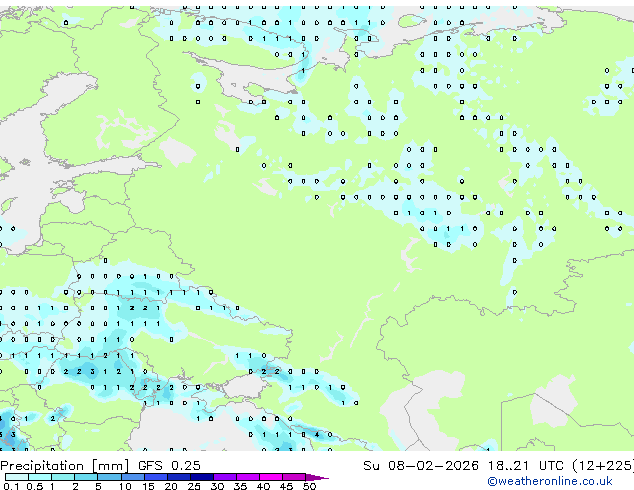Click the 15–20 mm legend color swatch

(155, 477)
